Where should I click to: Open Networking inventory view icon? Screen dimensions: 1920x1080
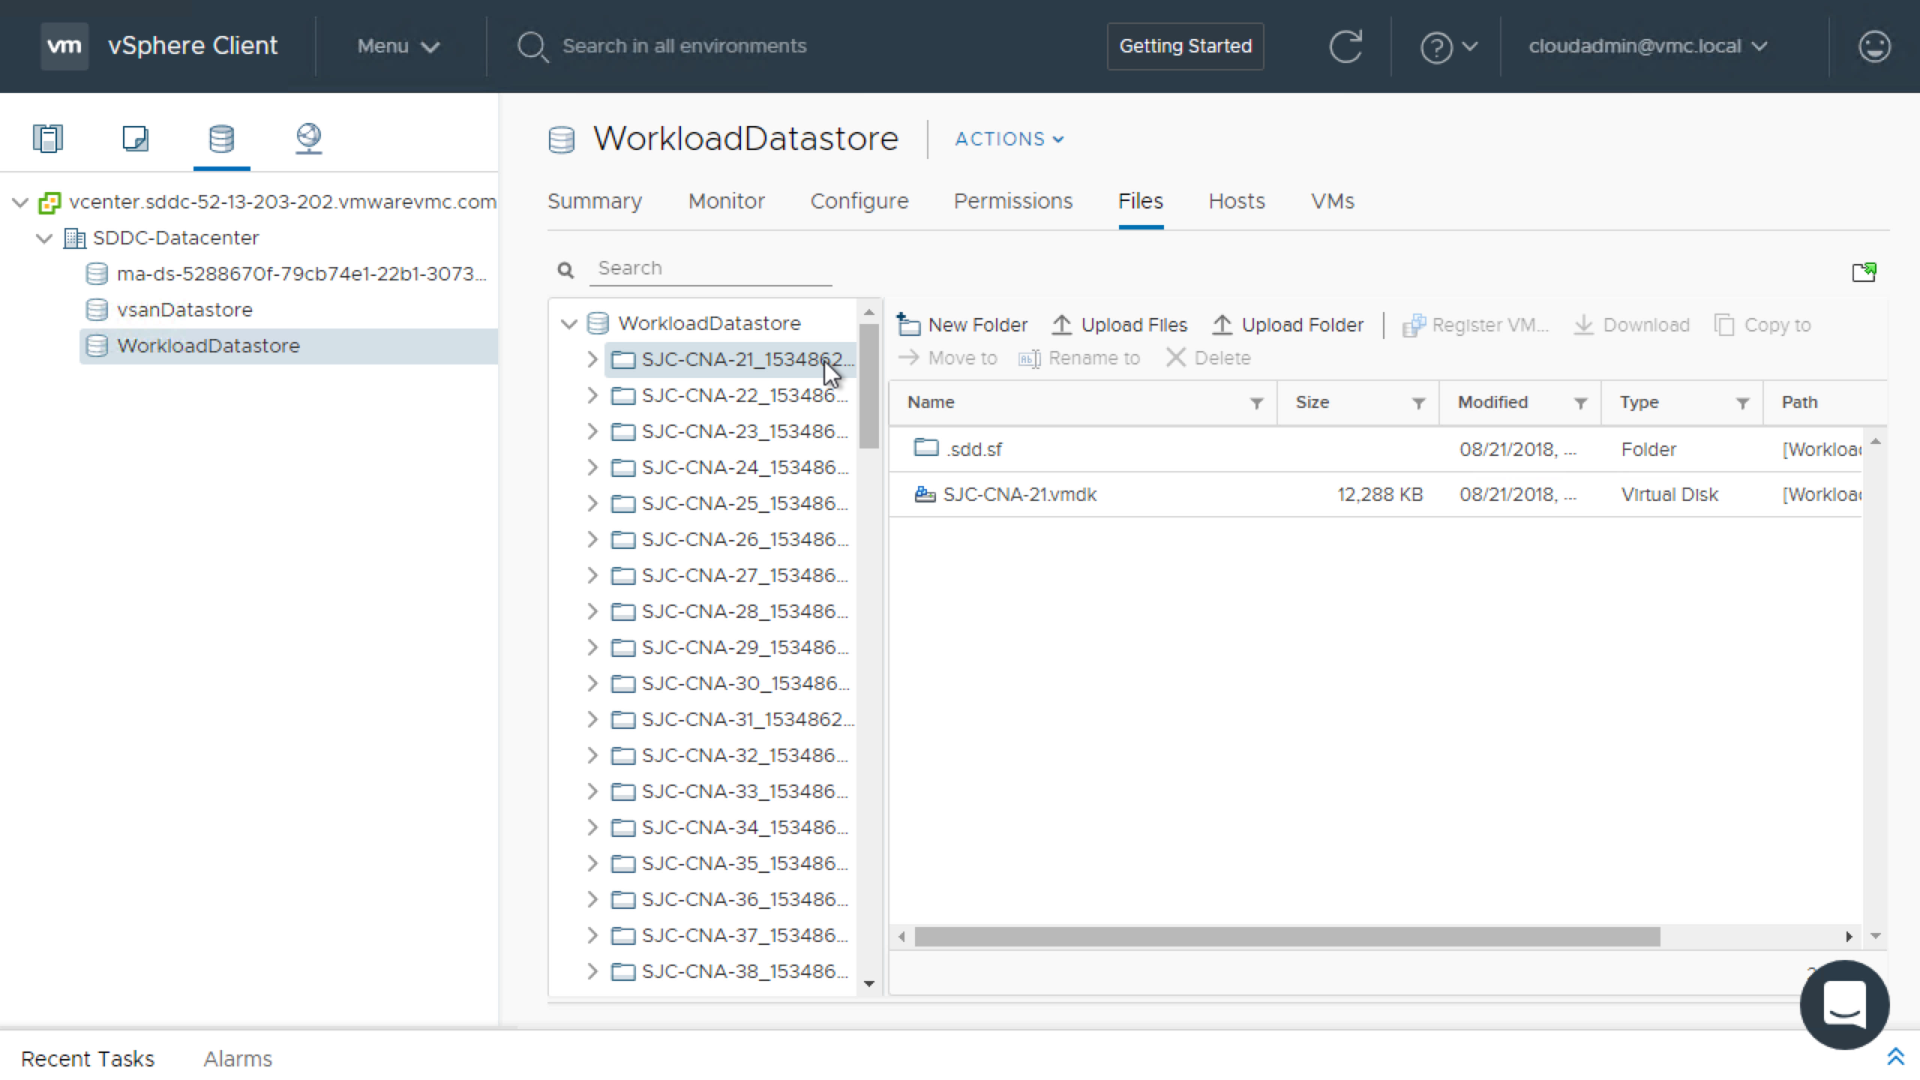point(309,138)
